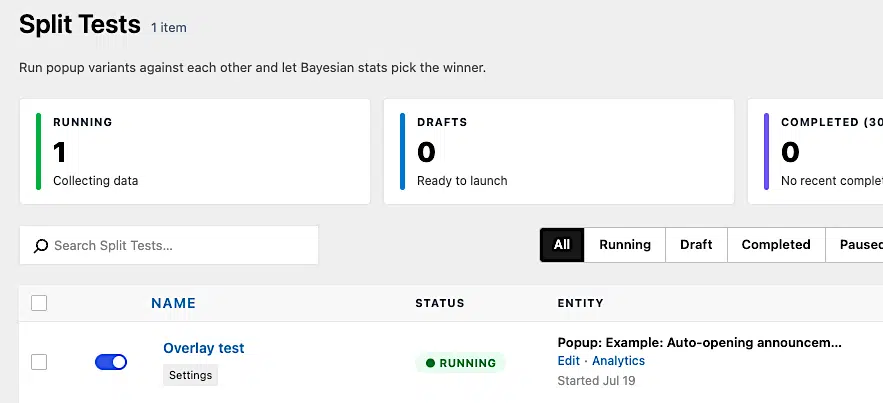Toggle the Overlay test switch off
The image size is (883, 403).
(x=111, y=362)
